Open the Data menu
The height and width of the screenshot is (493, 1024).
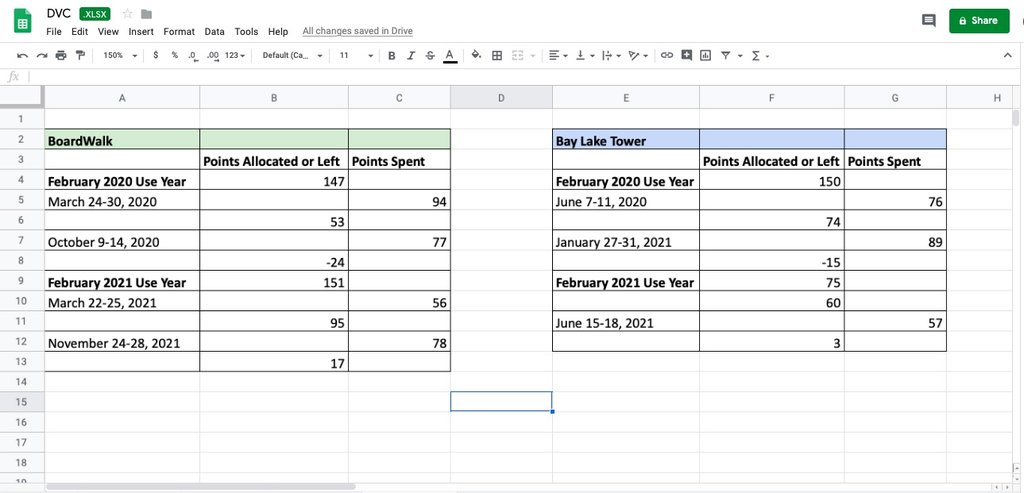[214, 31]
